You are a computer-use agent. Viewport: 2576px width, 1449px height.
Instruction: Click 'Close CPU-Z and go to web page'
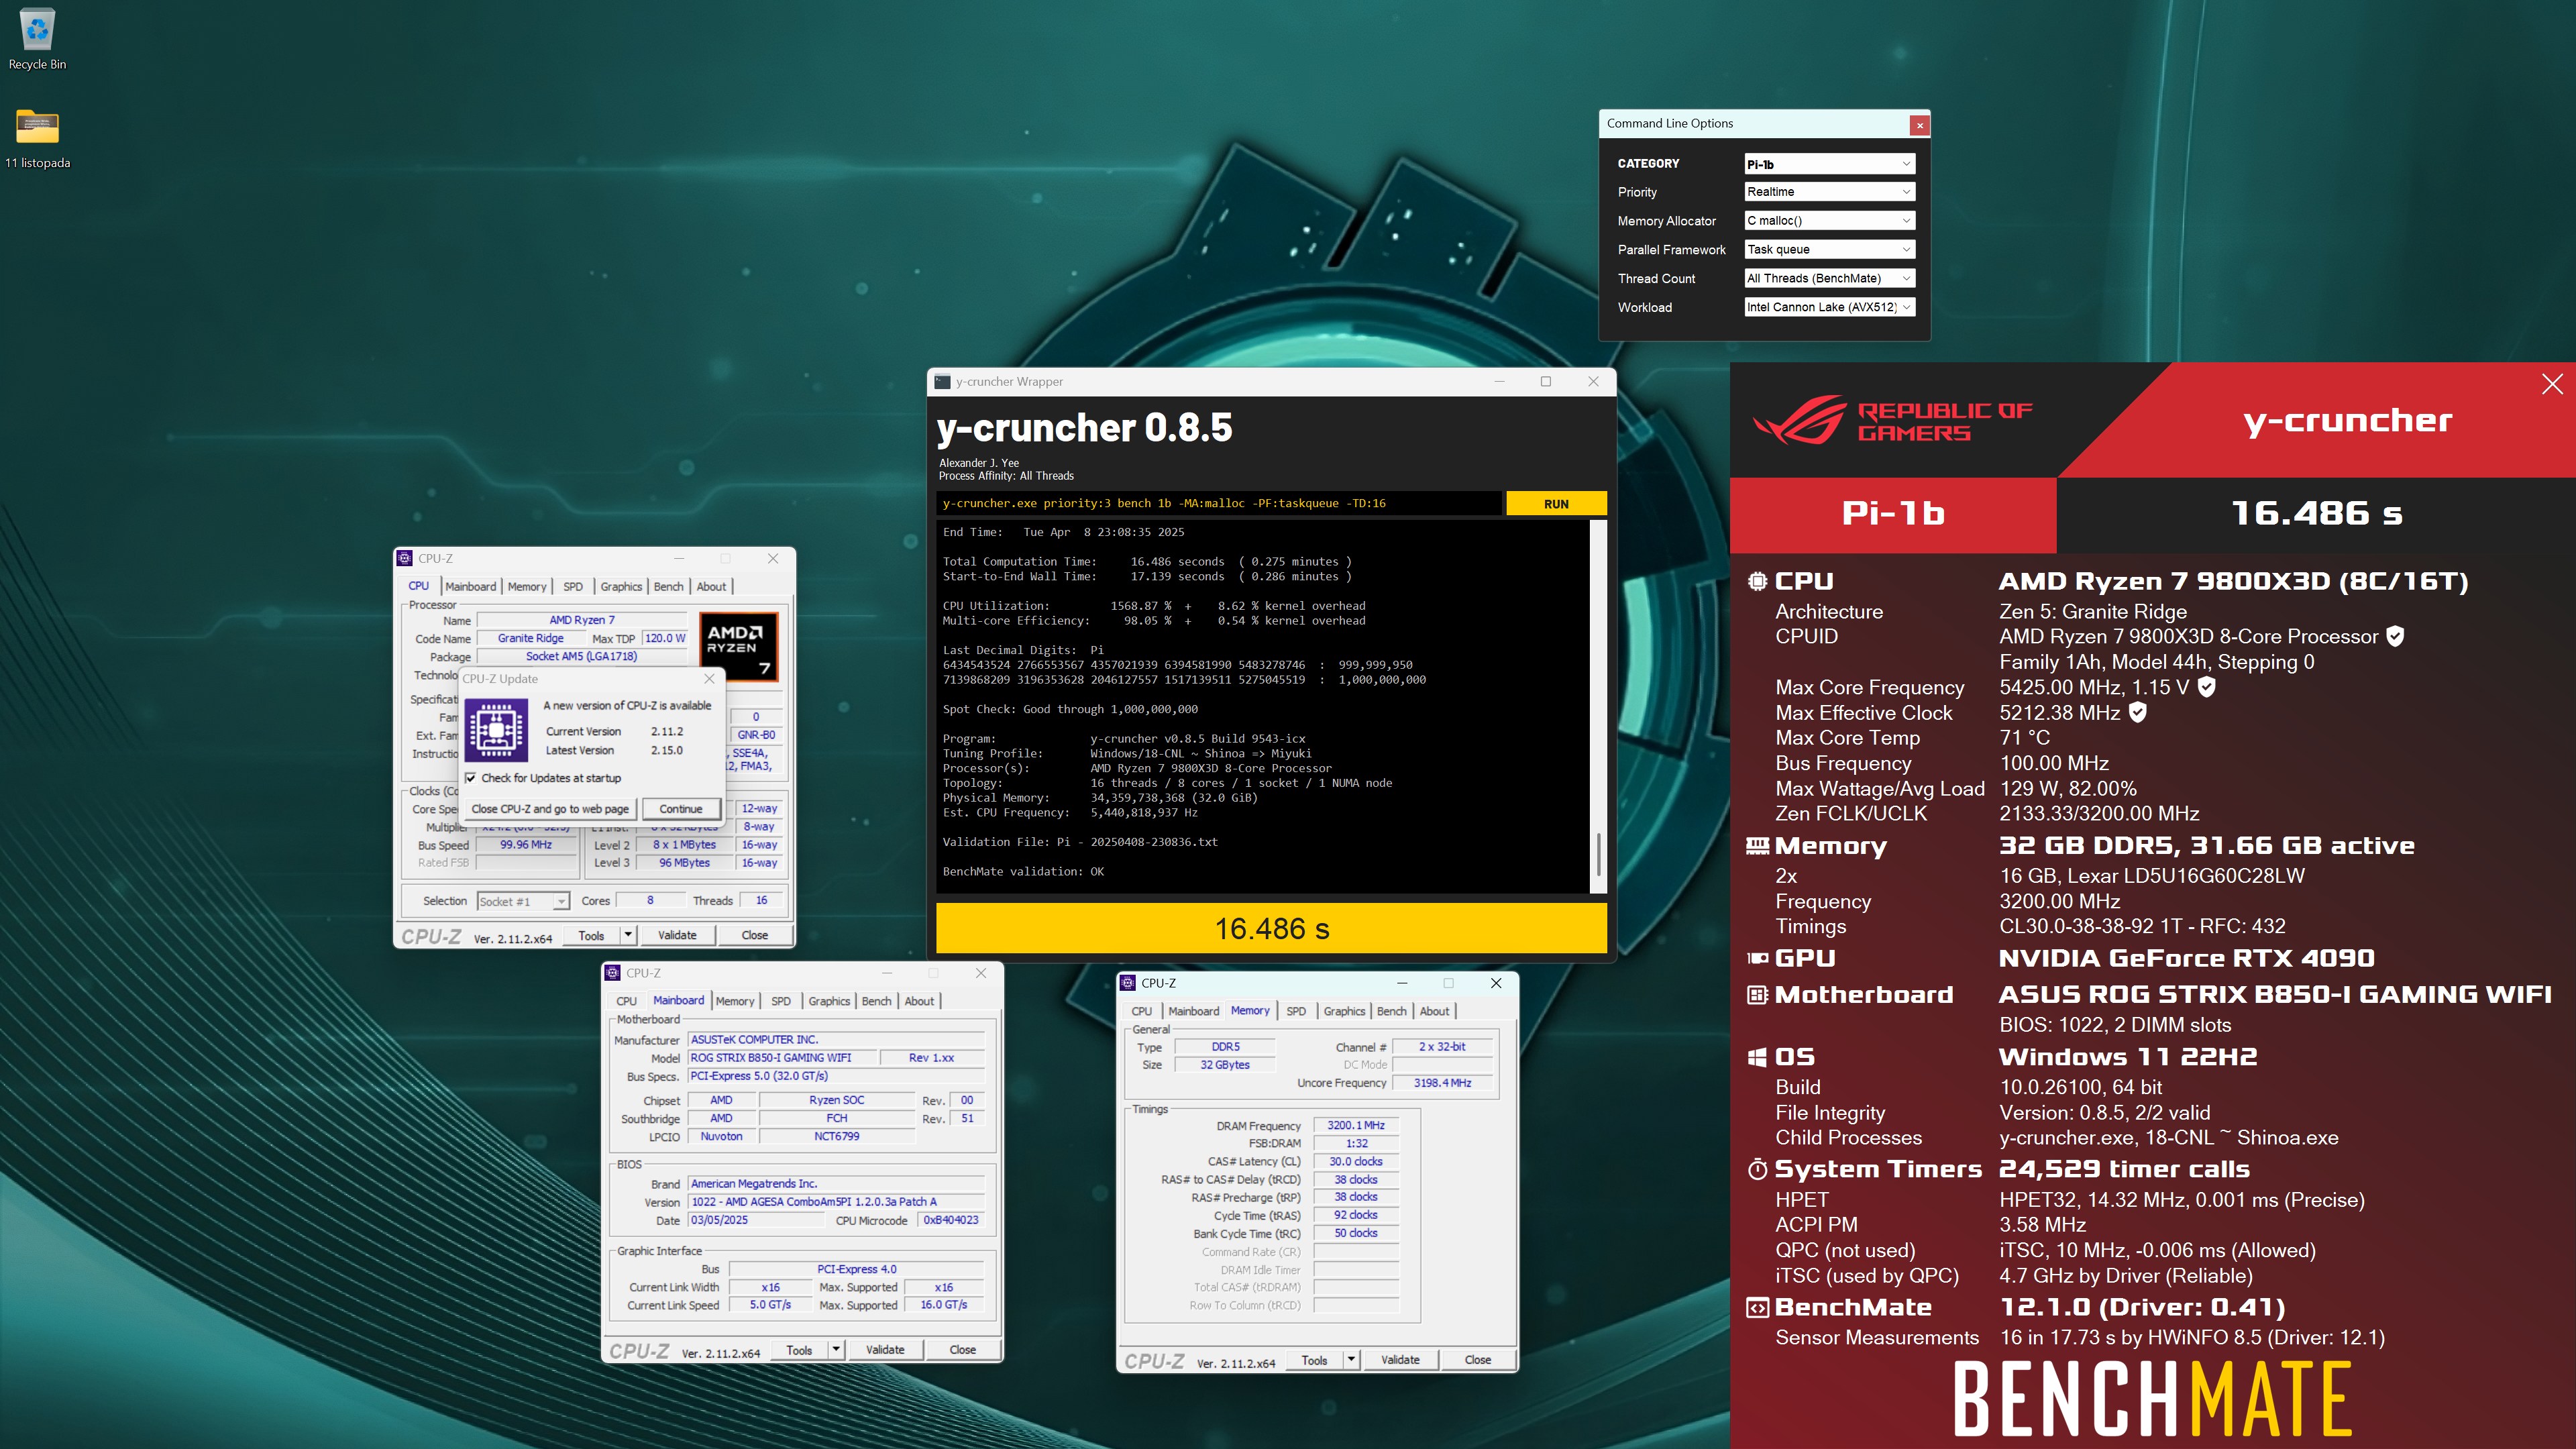coord(550,809)
